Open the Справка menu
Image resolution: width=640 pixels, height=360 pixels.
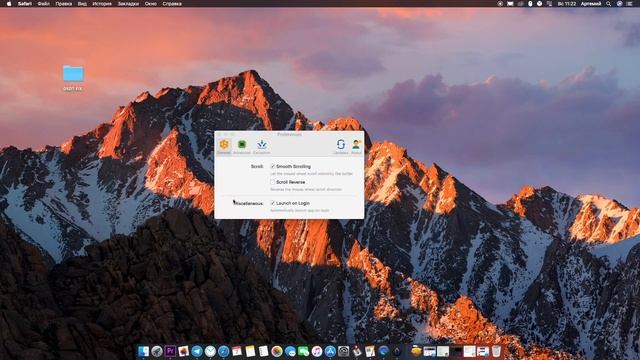[172, 4]
